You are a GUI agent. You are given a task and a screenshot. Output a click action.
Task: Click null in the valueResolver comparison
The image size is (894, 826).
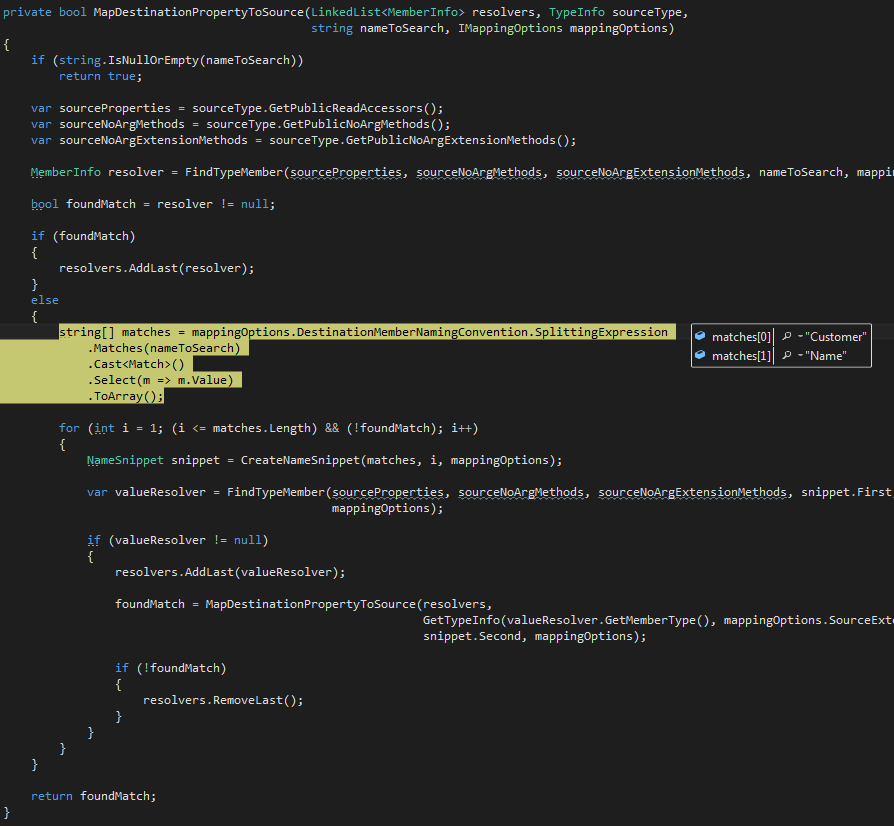tap(247, 539)
